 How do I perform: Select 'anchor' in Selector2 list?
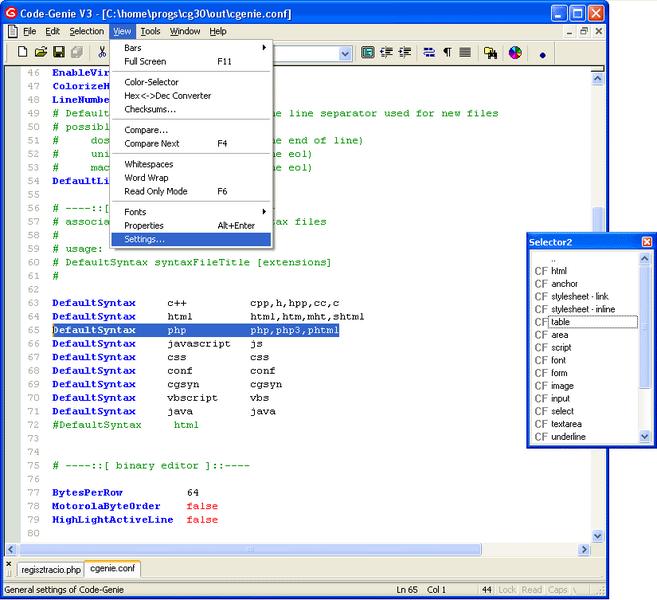564,284
